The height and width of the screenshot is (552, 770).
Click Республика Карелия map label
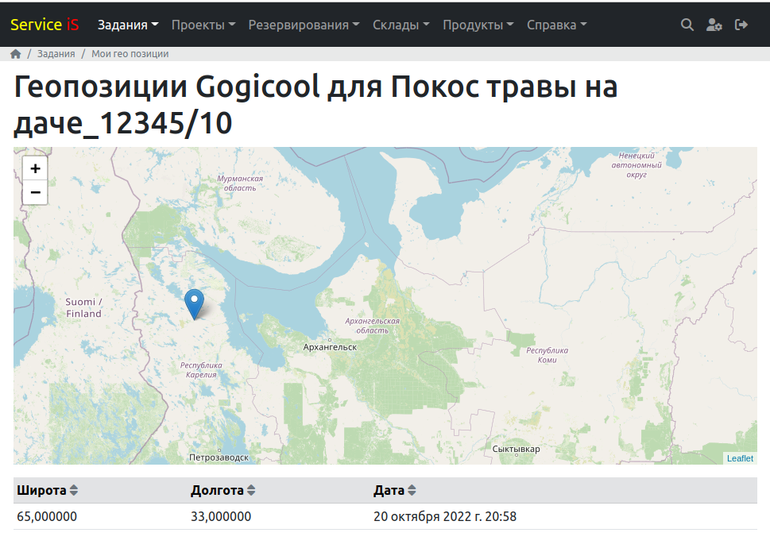[x=201, y=370]
